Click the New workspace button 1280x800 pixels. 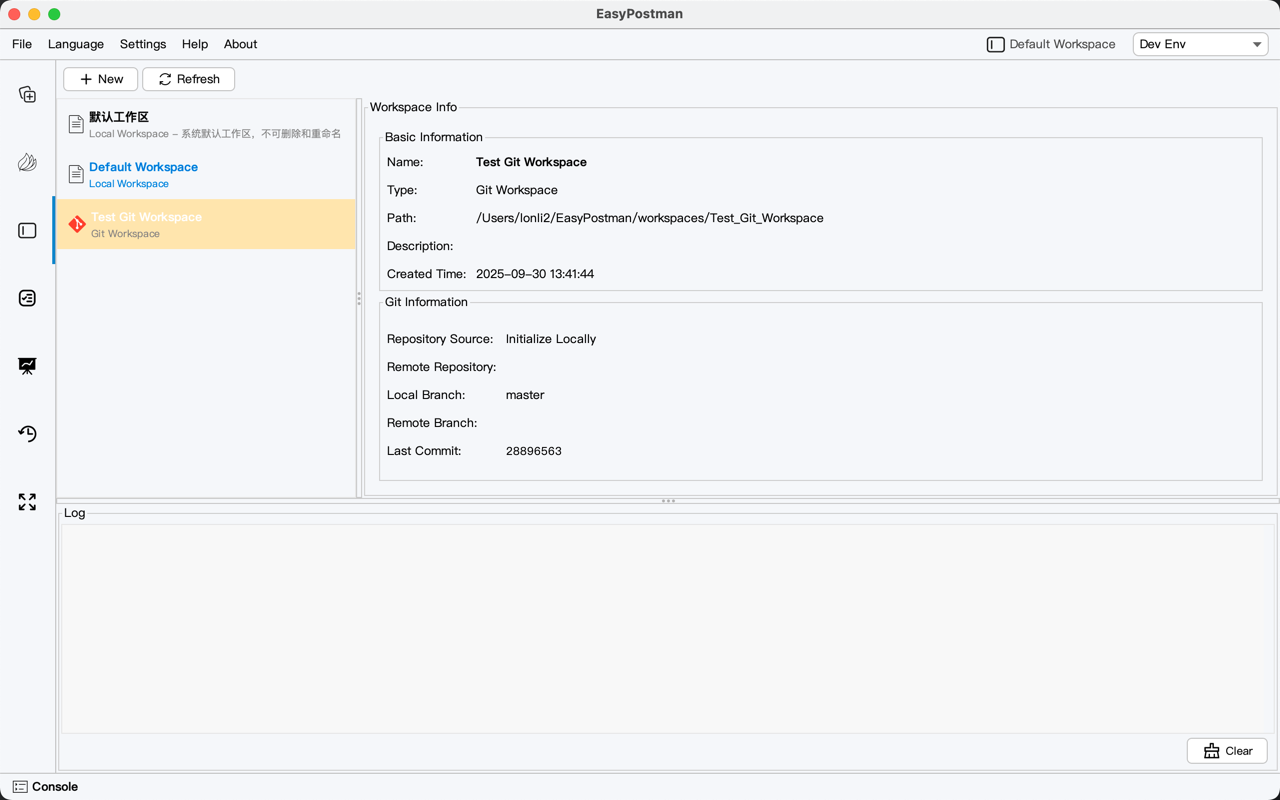click(101, 79)
